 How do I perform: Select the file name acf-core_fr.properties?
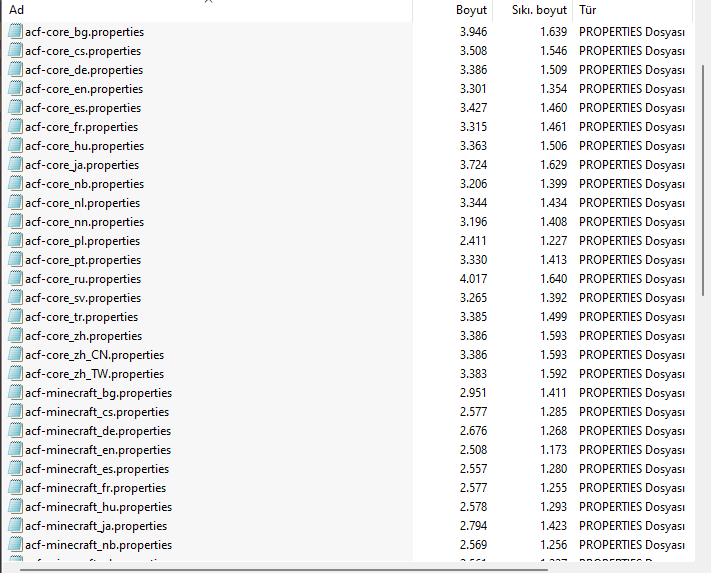click(x=82, y=127)
